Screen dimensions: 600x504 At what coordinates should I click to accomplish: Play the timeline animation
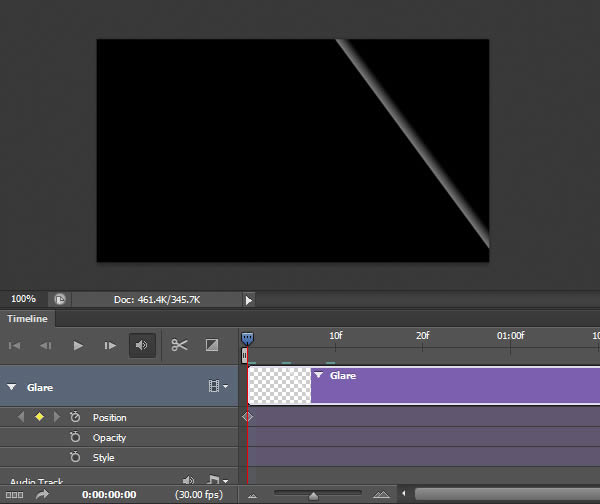pos(78,346)
